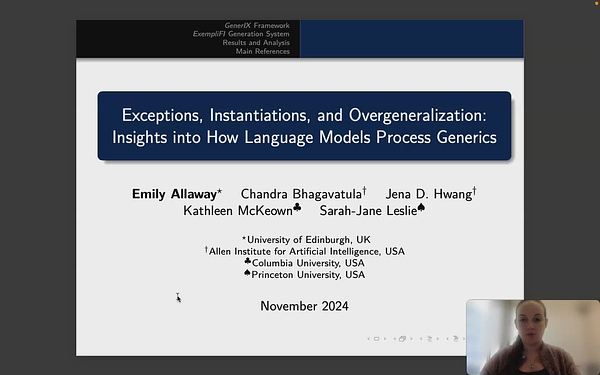Screen dimensions: 600x375
Task: Navigate to Main References section
Action: pyautogui.click(x=262, y=51)
